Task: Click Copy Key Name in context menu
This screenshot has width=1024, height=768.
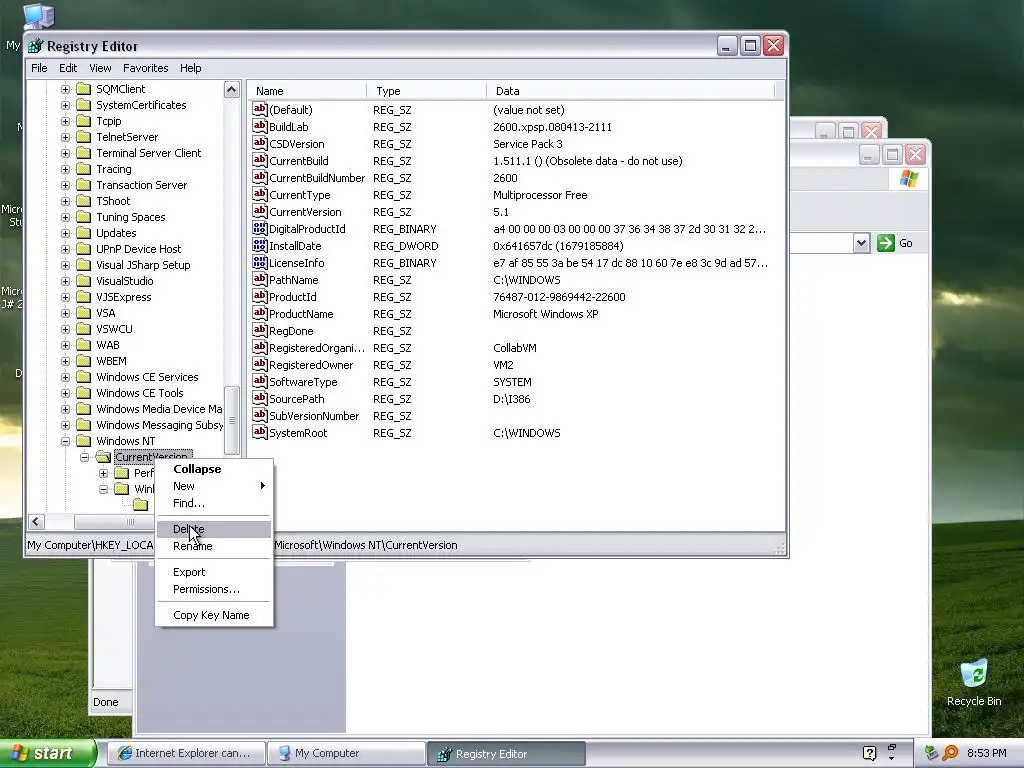Action: point(214,615)
